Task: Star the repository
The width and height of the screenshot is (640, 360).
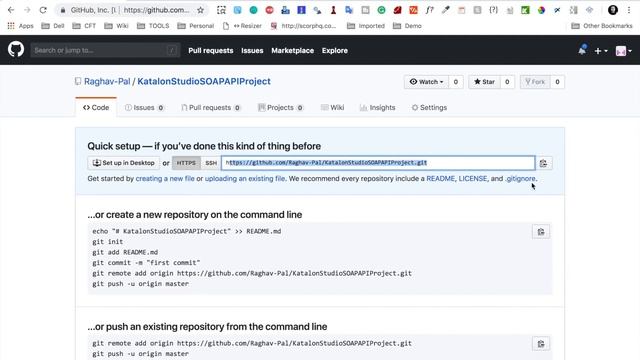Action: click(x=484, y=82)
